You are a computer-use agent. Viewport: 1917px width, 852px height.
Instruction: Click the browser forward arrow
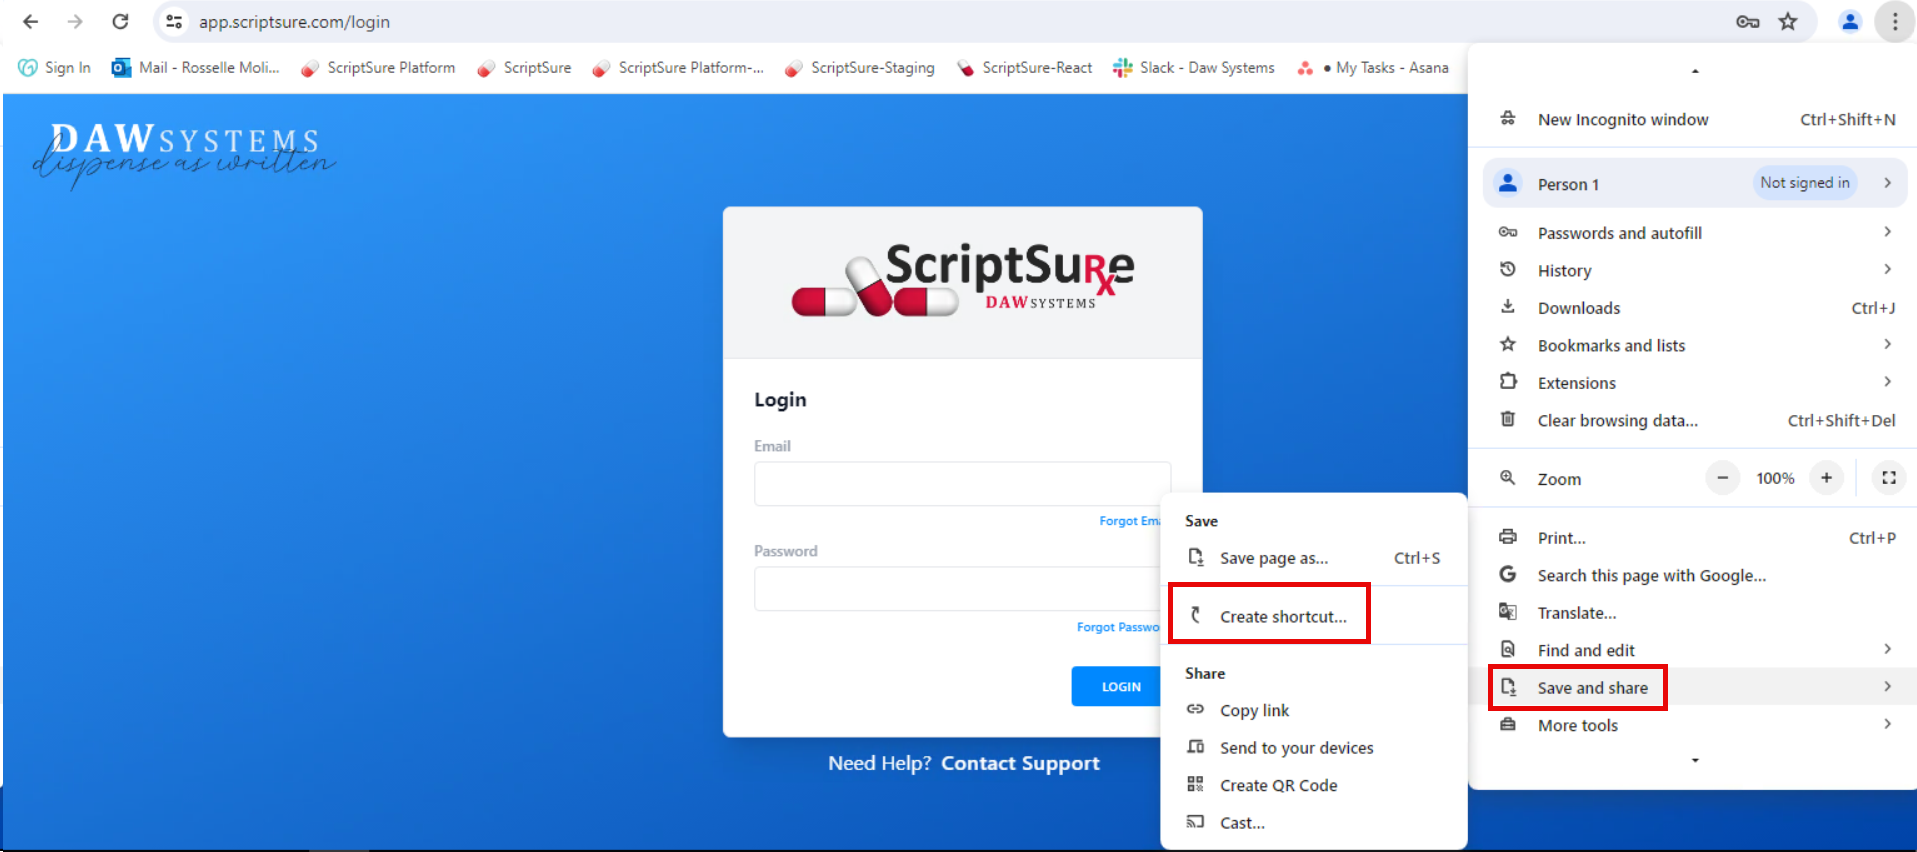pos(75,21)
